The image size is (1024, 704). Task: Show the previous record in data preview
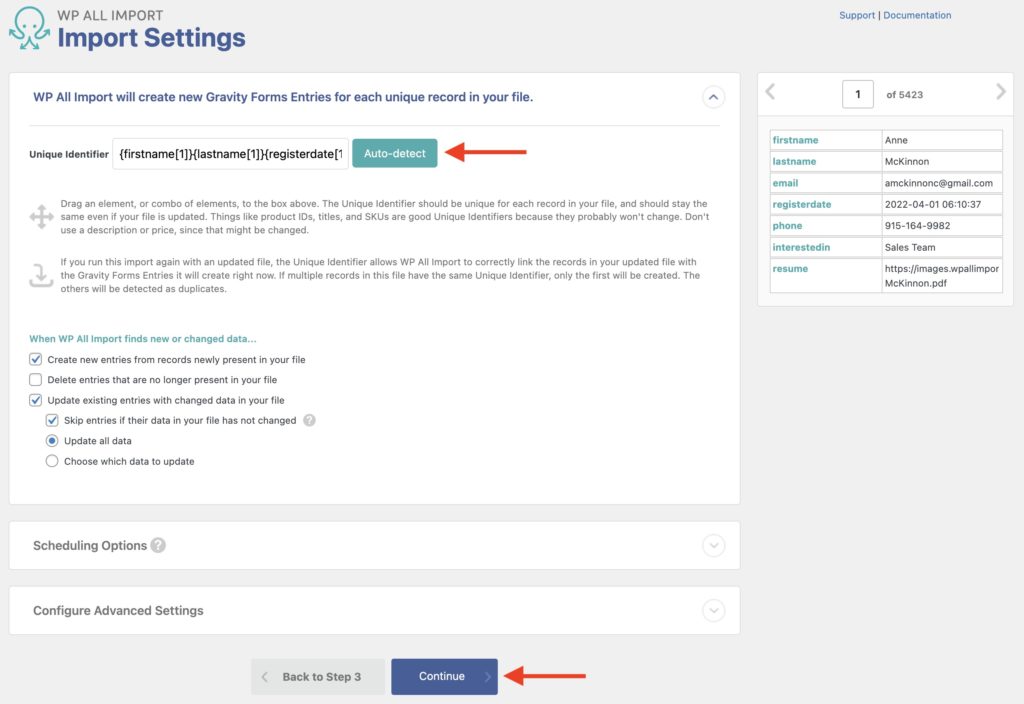click(x=770, y=91)
